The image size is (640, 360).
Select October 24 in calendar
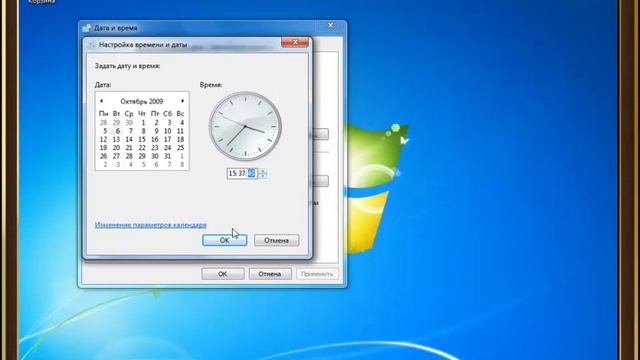167,148
